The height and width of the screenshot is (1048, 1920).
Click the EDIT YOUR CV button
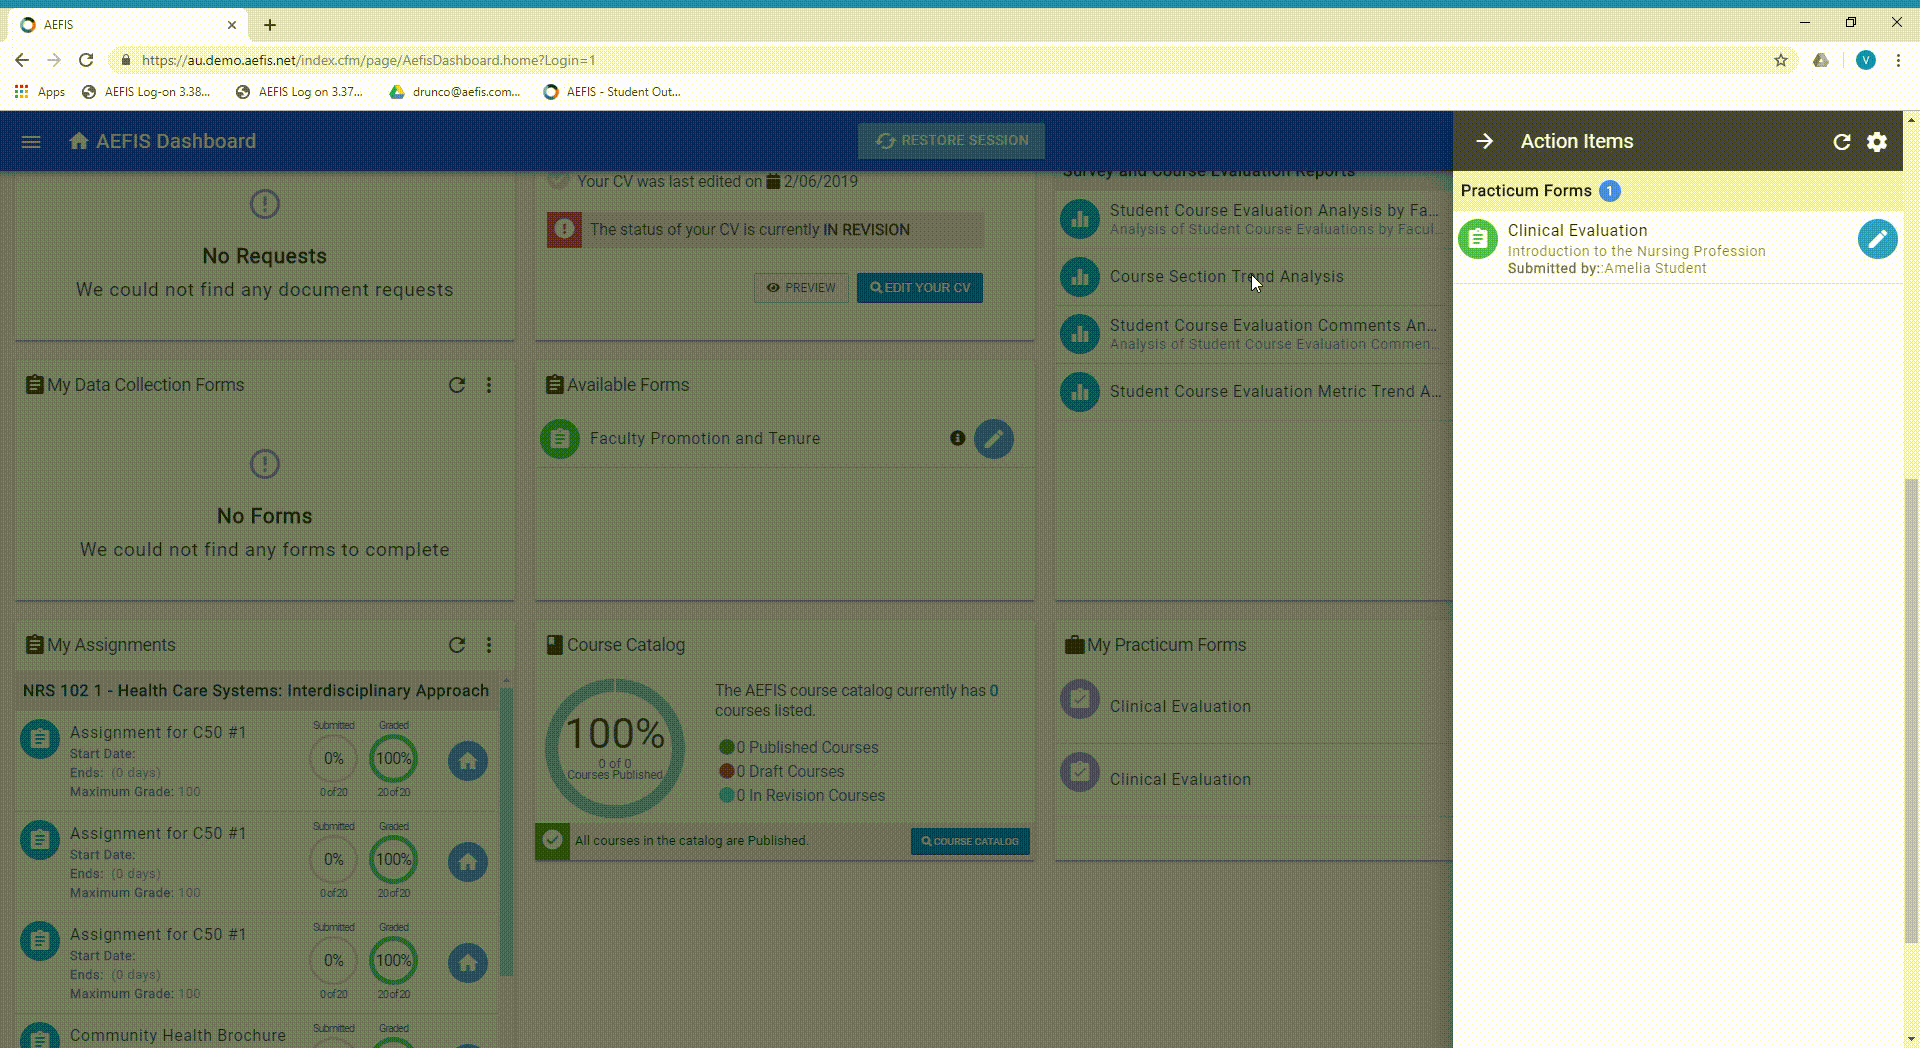click(920, 288)
